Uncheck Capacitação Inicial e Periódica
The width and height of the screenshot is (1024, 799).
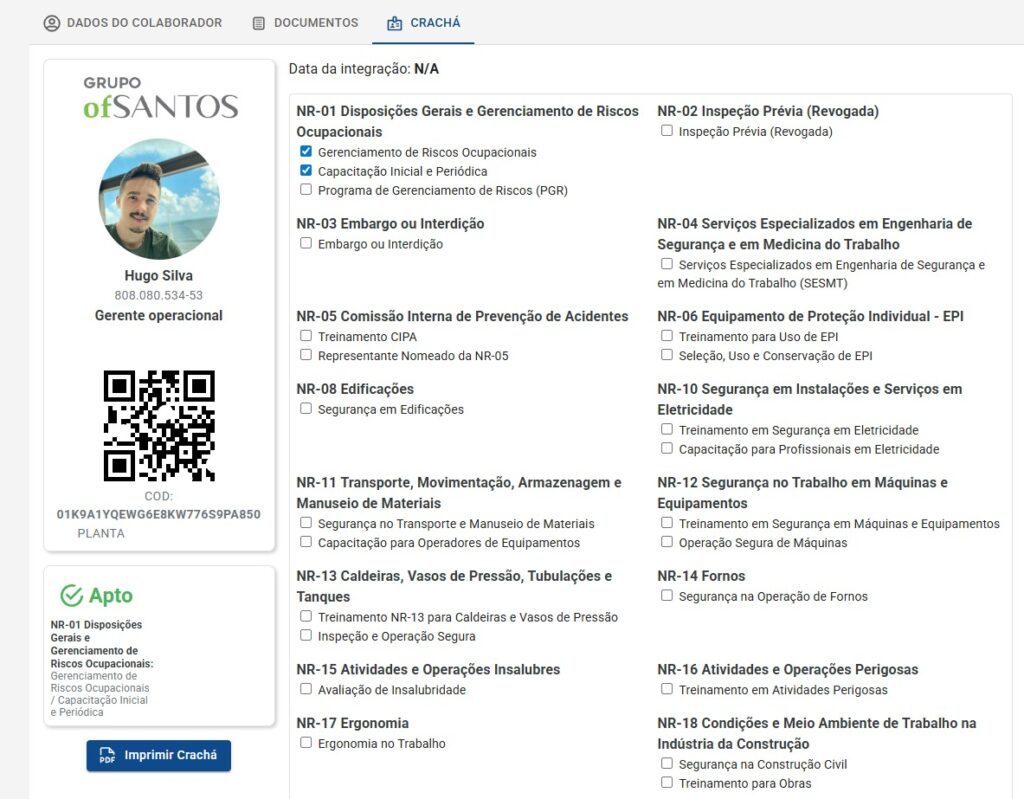click(x=306, y=171)
